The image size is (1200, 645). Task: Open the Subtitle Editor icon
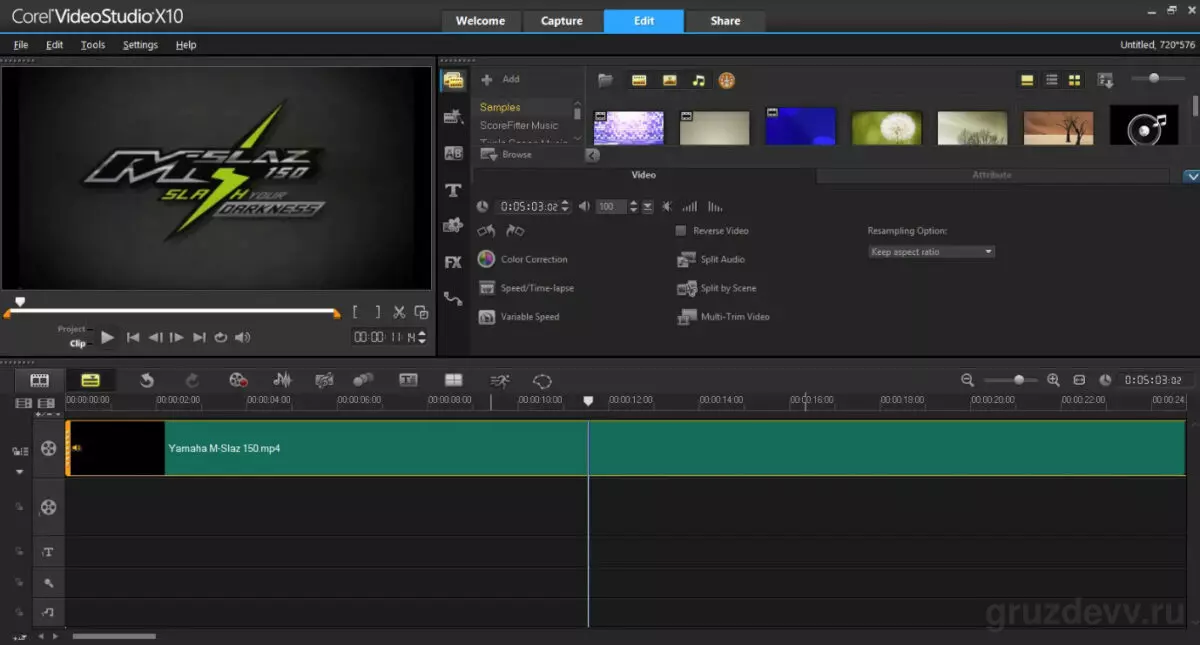click(408, 380)
